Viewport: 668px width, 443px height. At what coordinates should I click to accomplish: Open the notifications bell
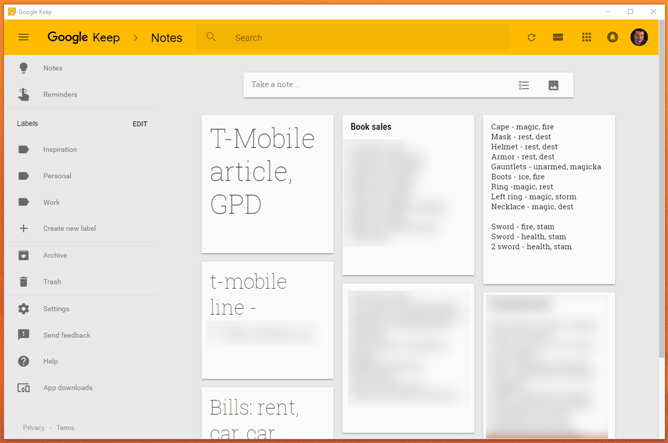pyautogui.click(x=613, y=38)
